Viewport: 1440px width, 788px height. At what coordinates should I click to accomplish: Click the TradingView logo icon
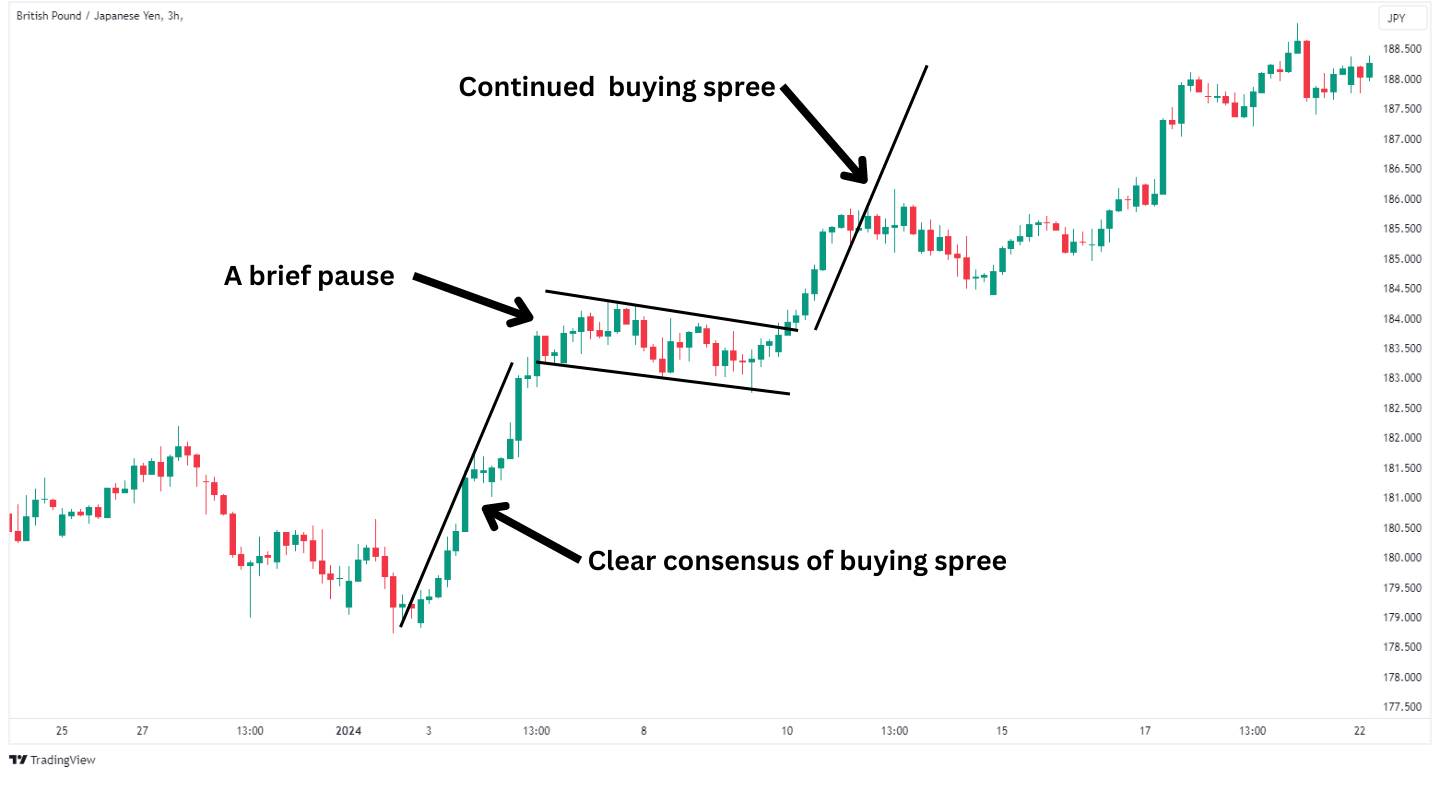17,760
